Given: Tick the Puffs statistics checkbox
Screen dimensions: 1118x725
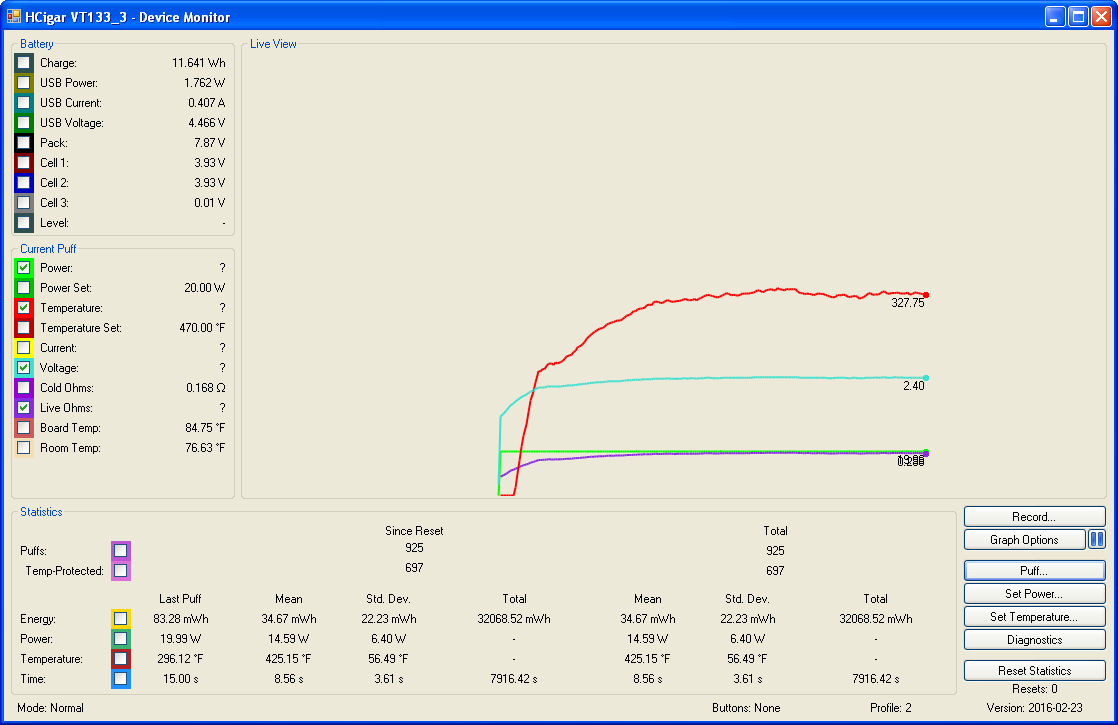Looking at the screenshot, I should [120, 550].
